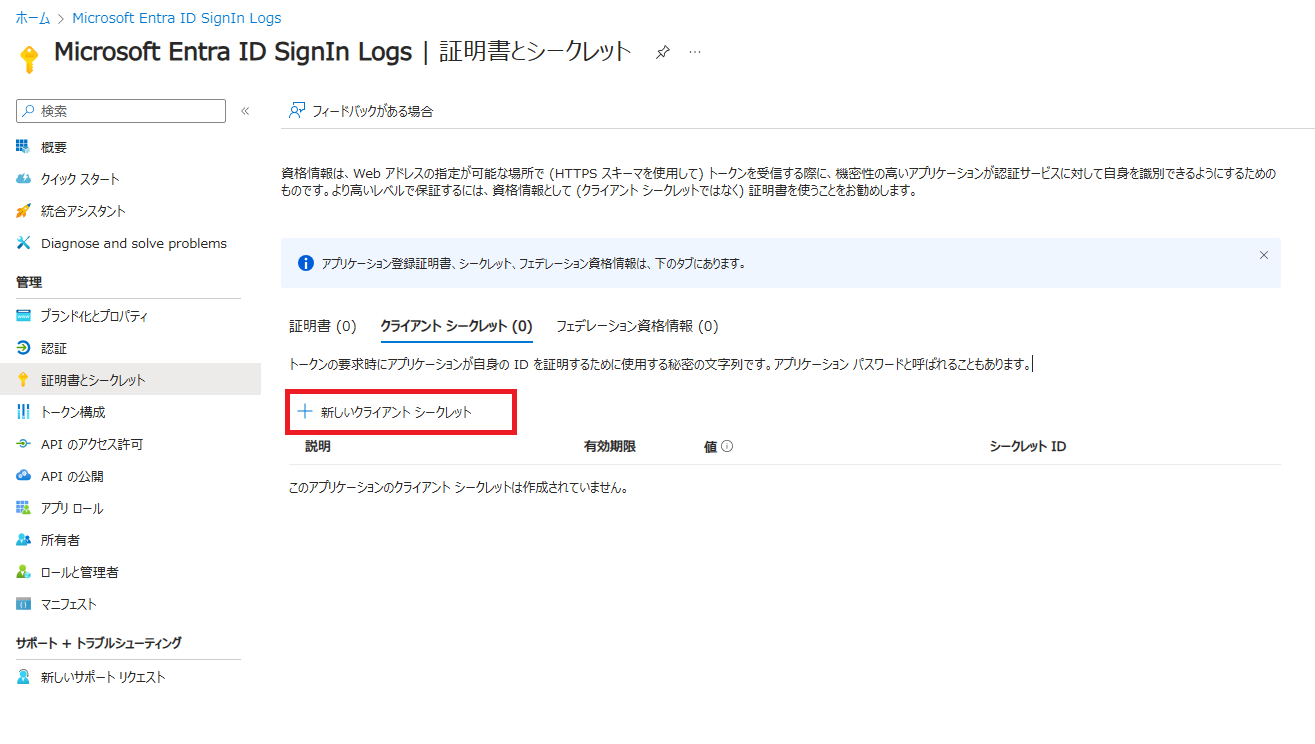Click the ロールと管理者 icon
The height and width of the screenshot is (744, 1315).
pos(23,572)
